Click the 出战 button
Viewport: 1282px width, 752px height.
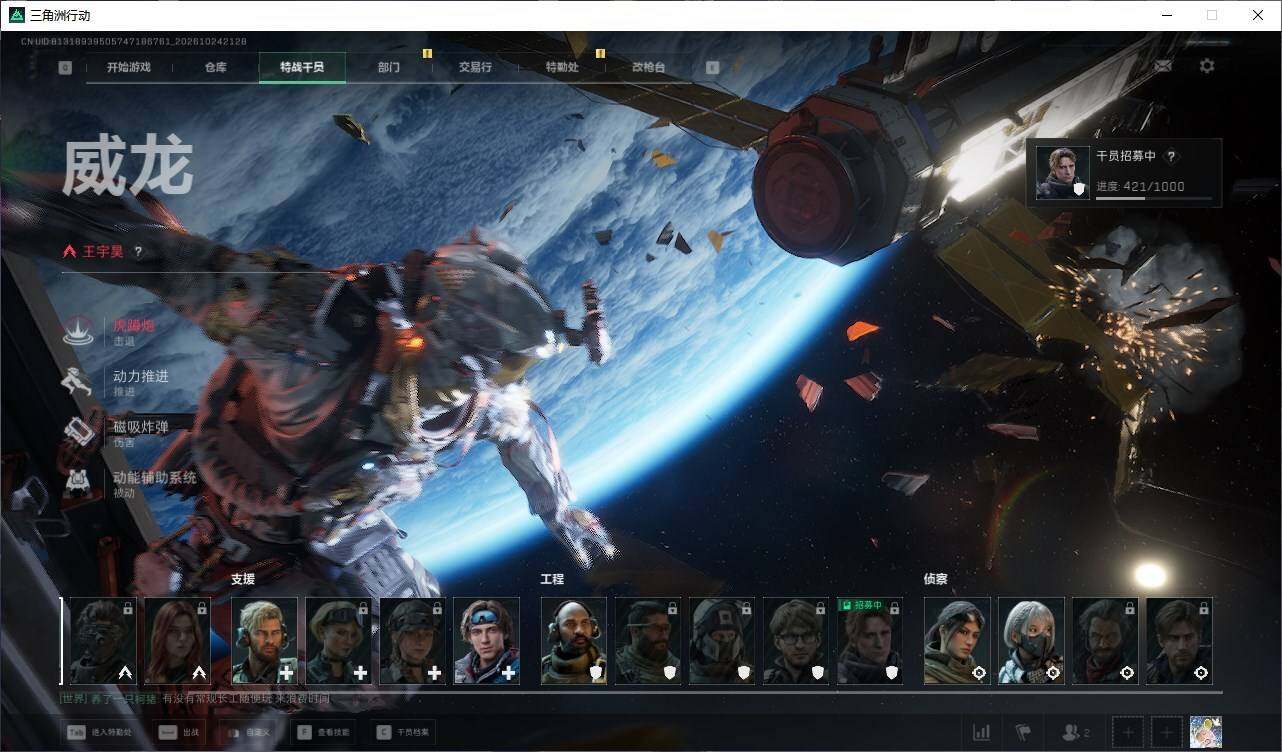click(x=181, y=732)
